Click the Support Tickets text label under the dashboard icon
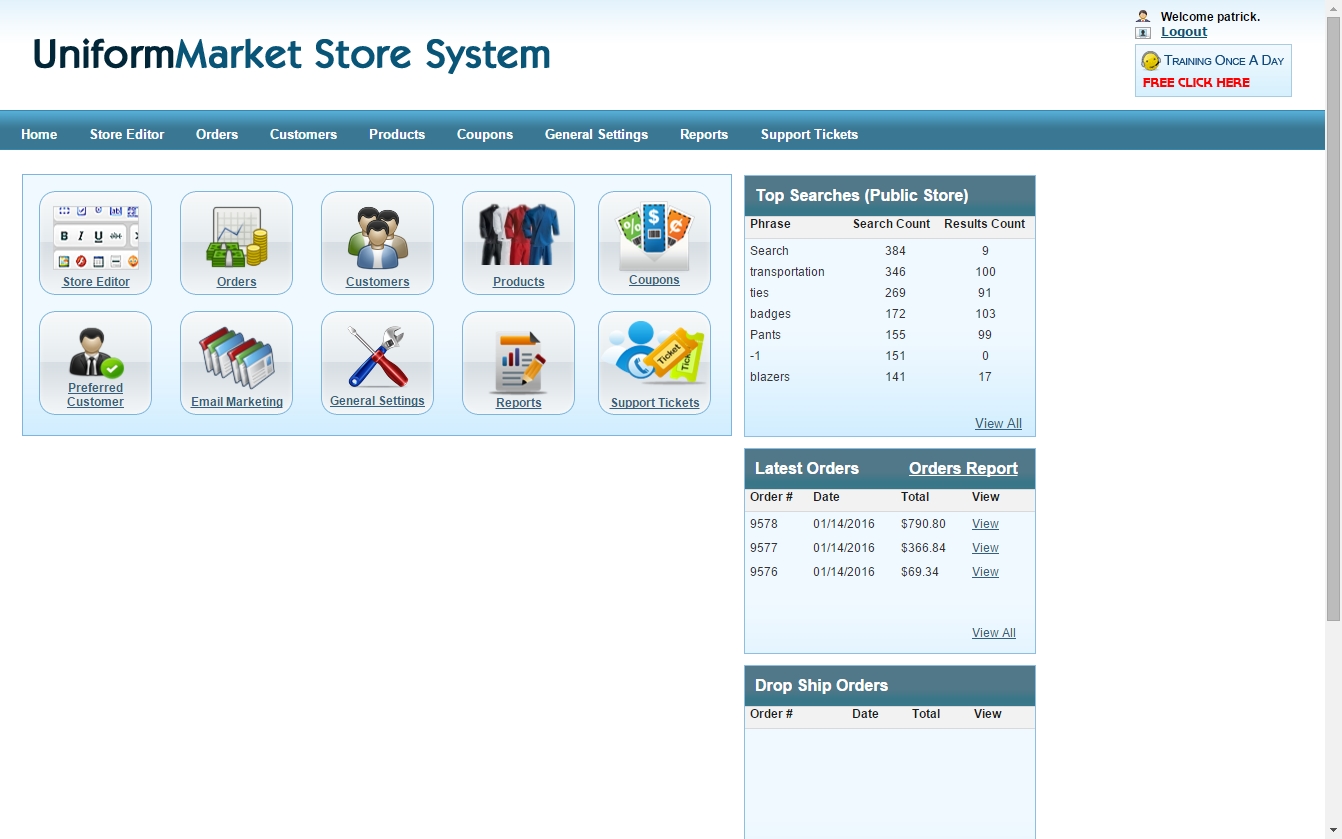1342x839 pixels. click(655, 403)
